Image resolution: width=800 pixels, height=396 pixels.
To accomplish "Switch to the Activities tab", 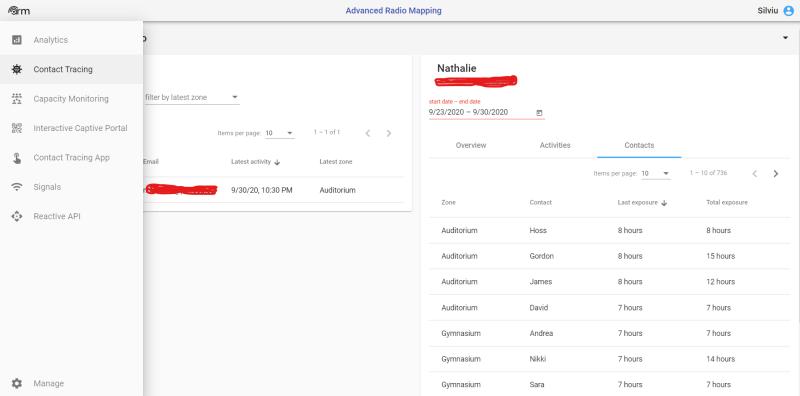I will click(555, 145).
